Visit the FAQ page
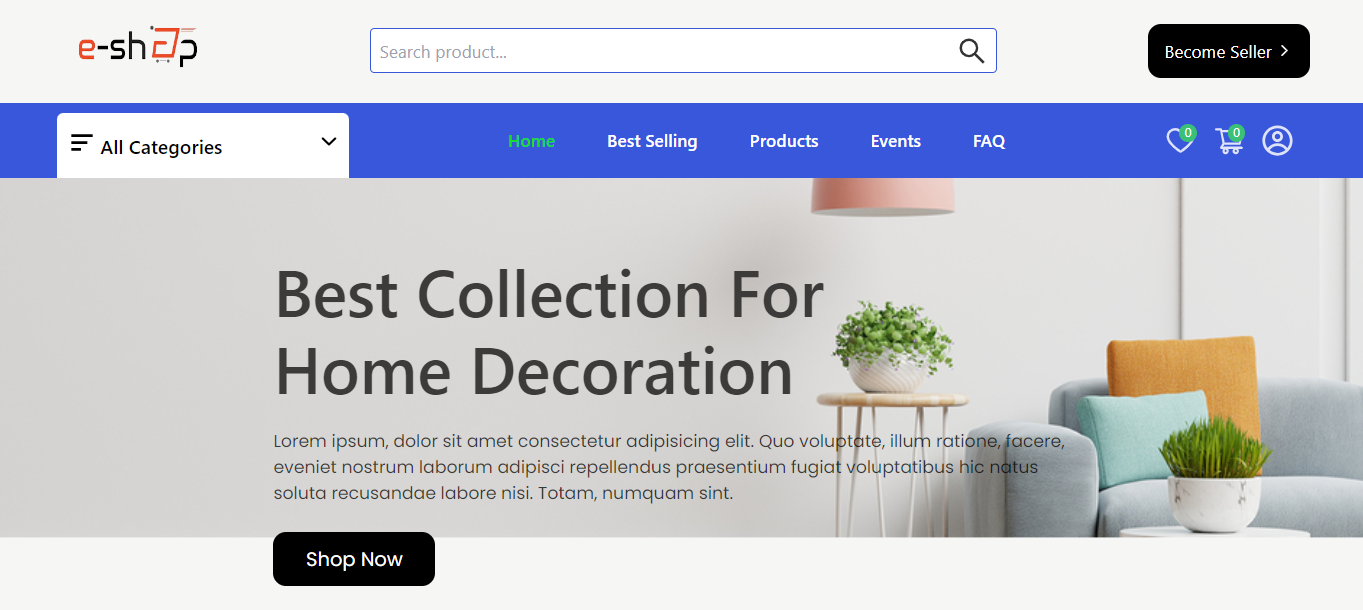1363x610 pixels. [989, 141]
